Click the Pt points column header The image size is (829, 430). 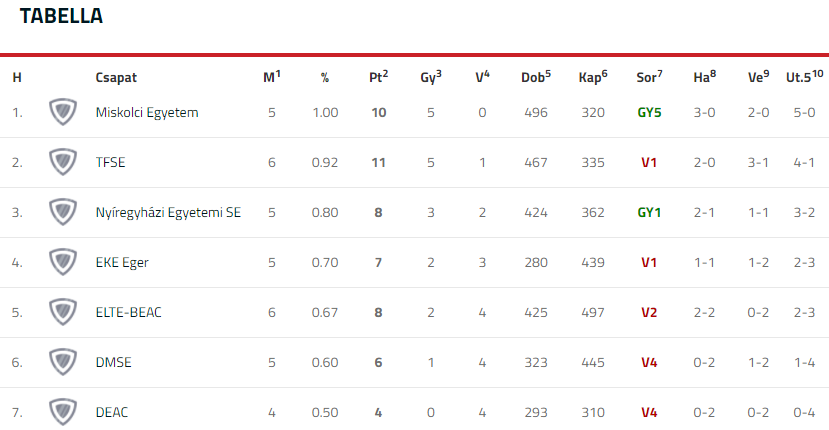(379, 77)
